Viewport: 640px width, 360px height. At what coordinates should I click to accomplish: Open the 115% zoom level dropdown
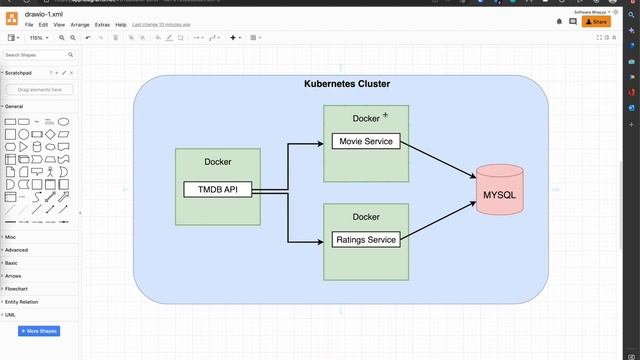pos(39,38)
